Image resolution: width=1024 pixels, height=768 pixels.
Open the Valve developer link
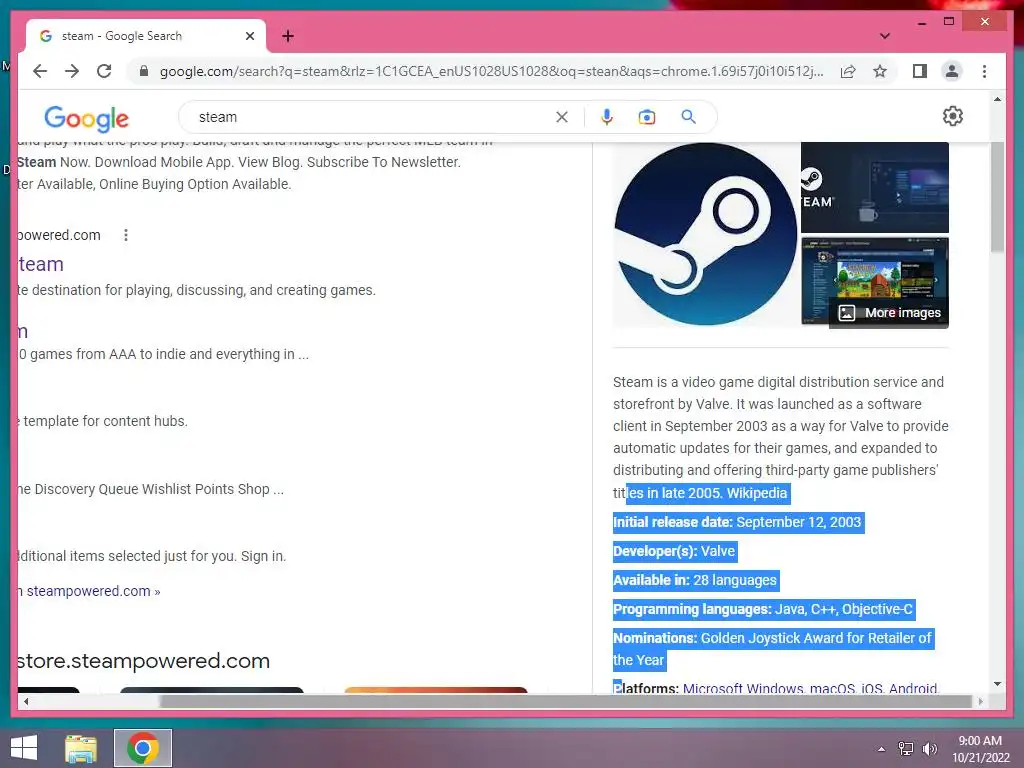point(718,551)
